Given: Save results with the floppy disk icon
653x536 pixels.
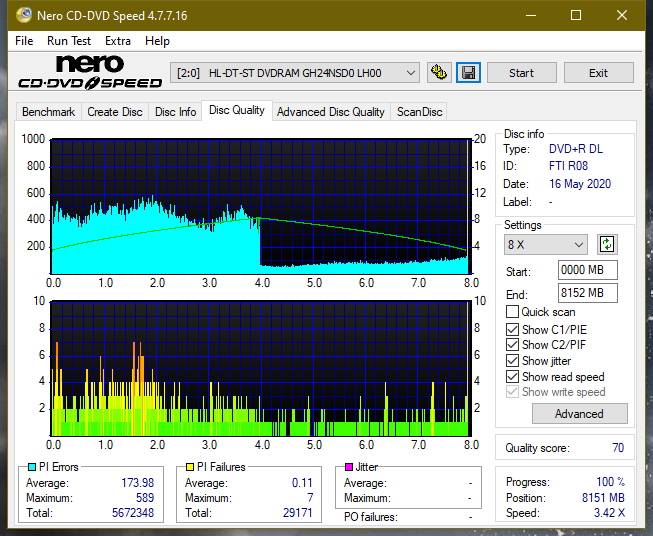Looking at the screenshot, I should point(469,73).
